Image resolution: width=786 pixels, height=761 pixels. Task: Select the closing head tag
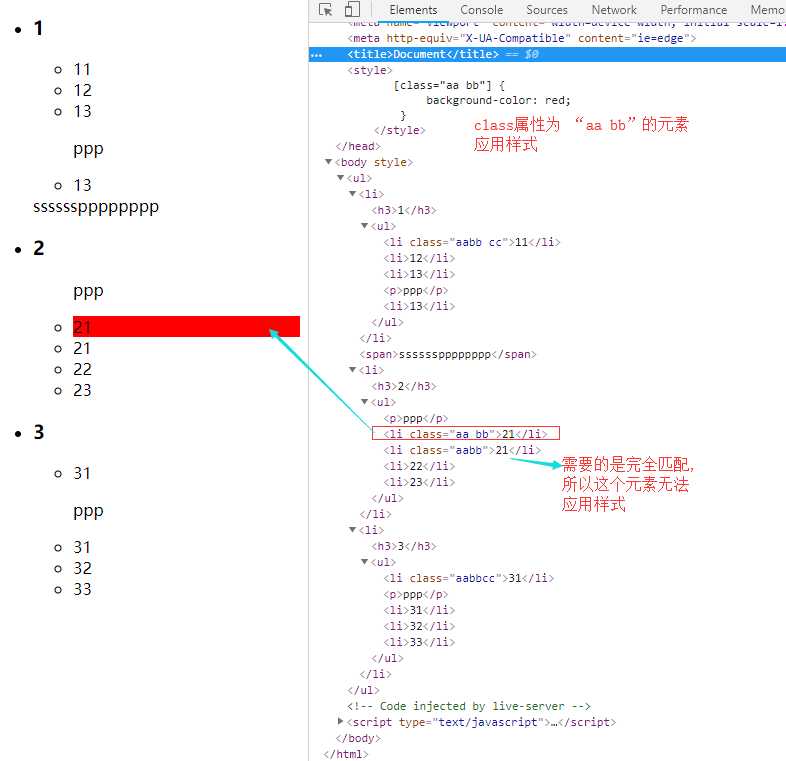(358, 146)
